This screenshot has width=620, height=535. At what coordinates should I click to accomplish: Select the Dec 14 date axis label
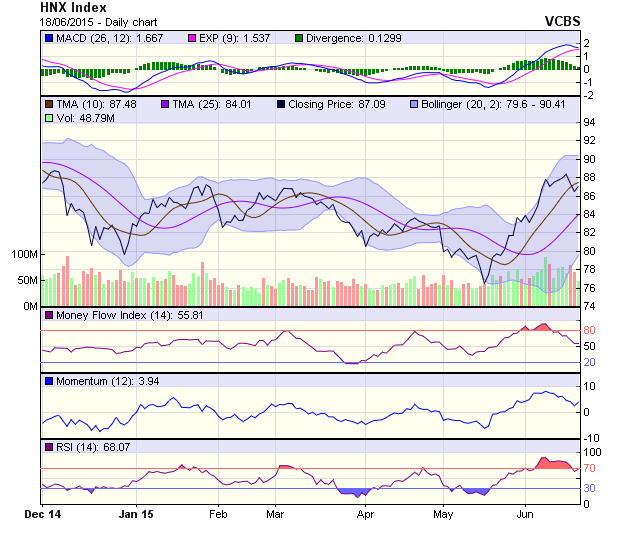(43, 516)
